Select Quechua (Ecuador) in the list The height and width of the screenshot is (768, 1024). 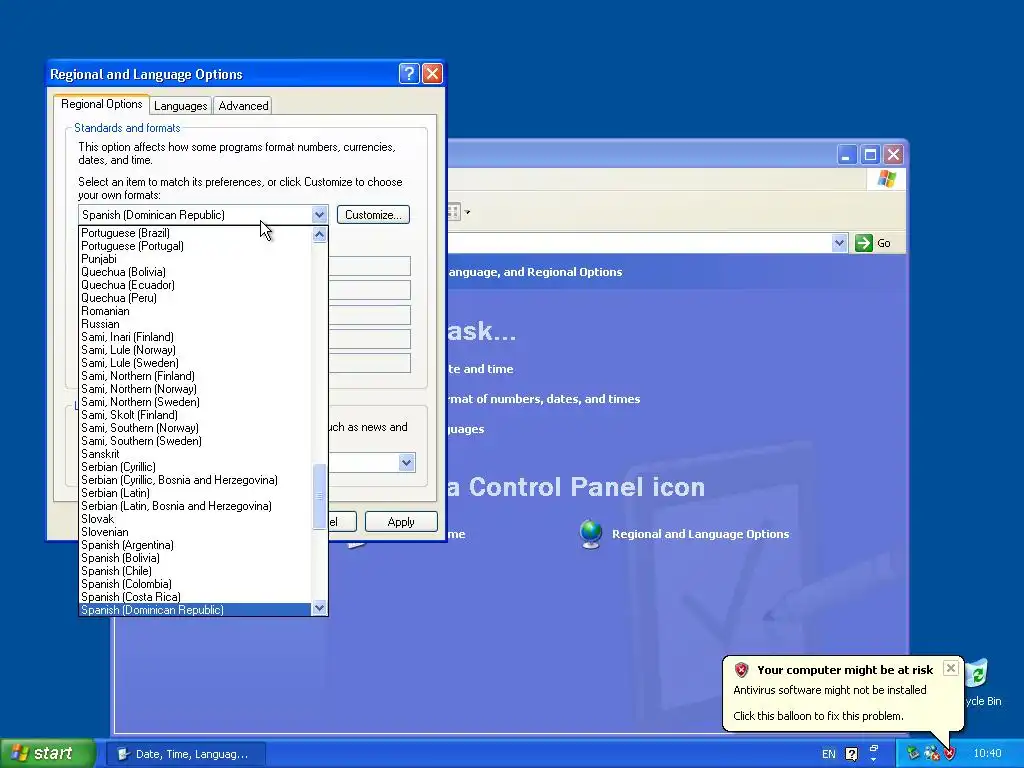[195, 285]
